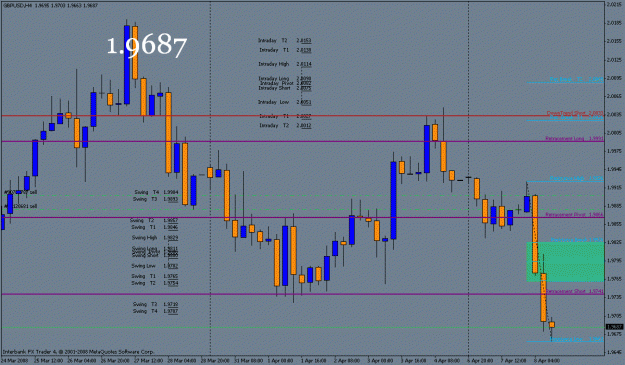Click the 1.9915 price axis value
This screenshot has width=625, height=365.
(x=614, y=187)
